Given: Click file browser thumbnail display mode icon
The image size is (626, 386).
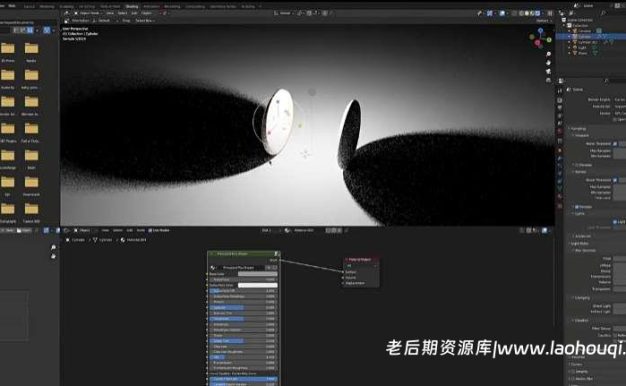Looking at the screenshot, I should pos(30,30).
